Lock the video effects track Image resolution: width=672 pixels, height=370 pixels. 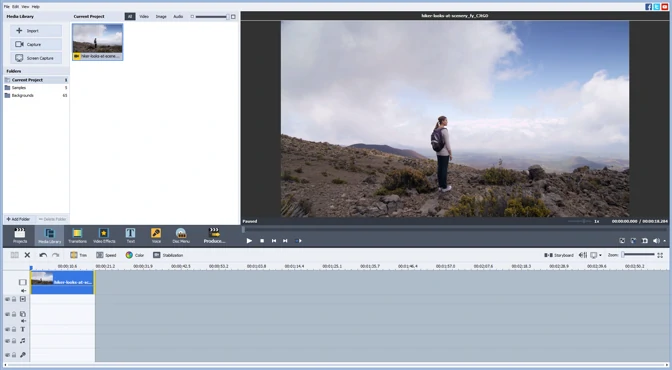coord(14,299)
